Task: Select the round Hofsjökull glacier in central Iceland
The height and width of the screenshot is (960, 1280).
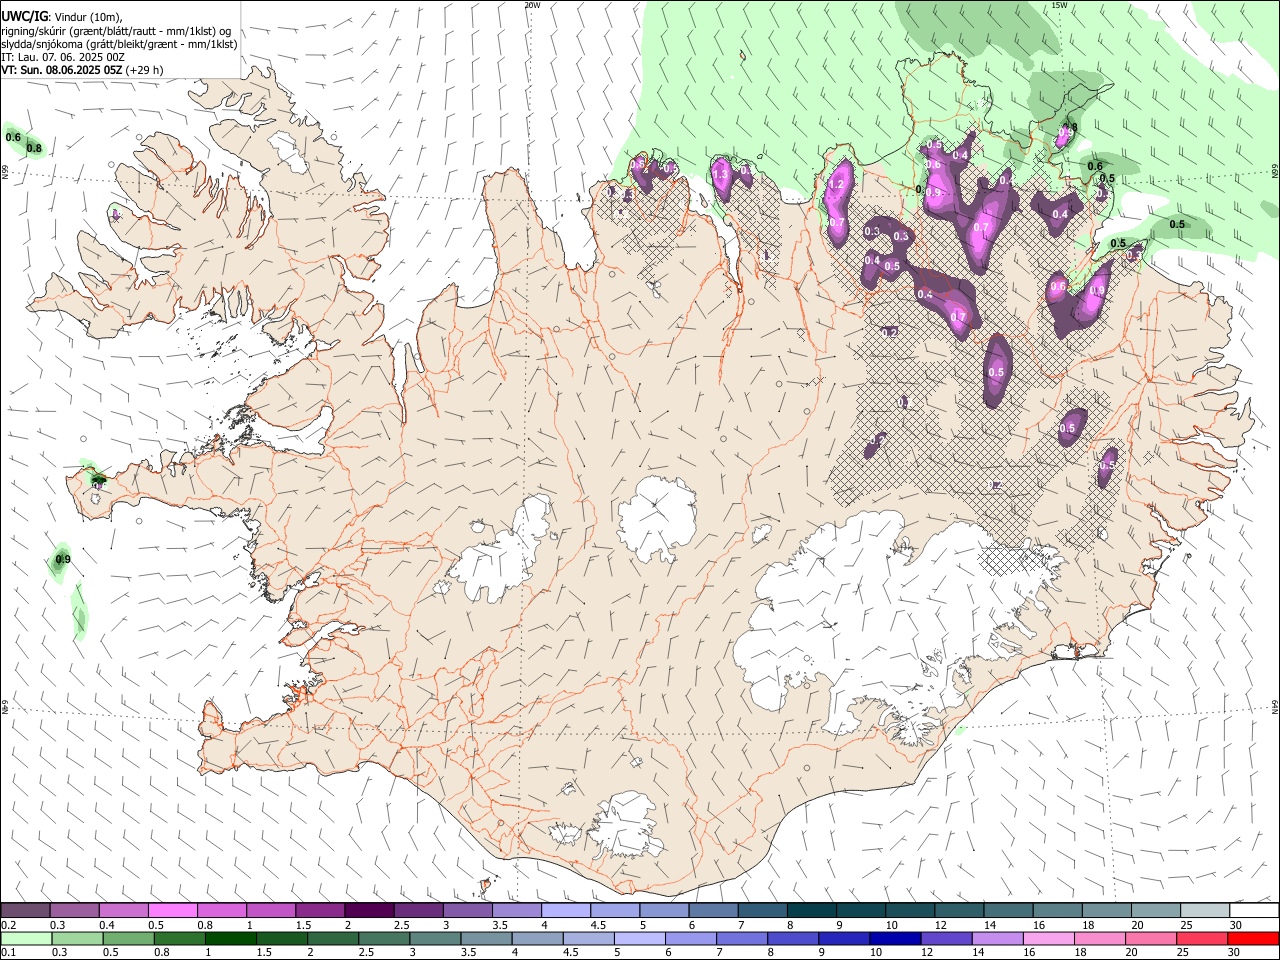Action: point(656,517)
